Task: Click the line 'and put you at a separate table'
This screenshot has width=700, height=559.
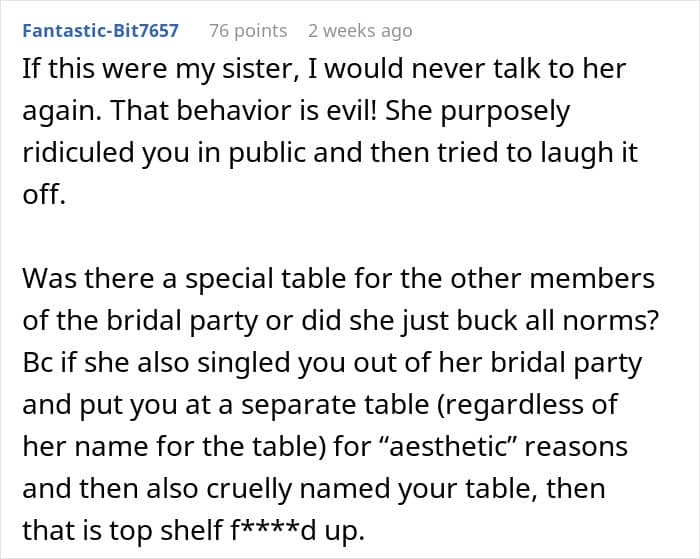Action: (320, 405)
